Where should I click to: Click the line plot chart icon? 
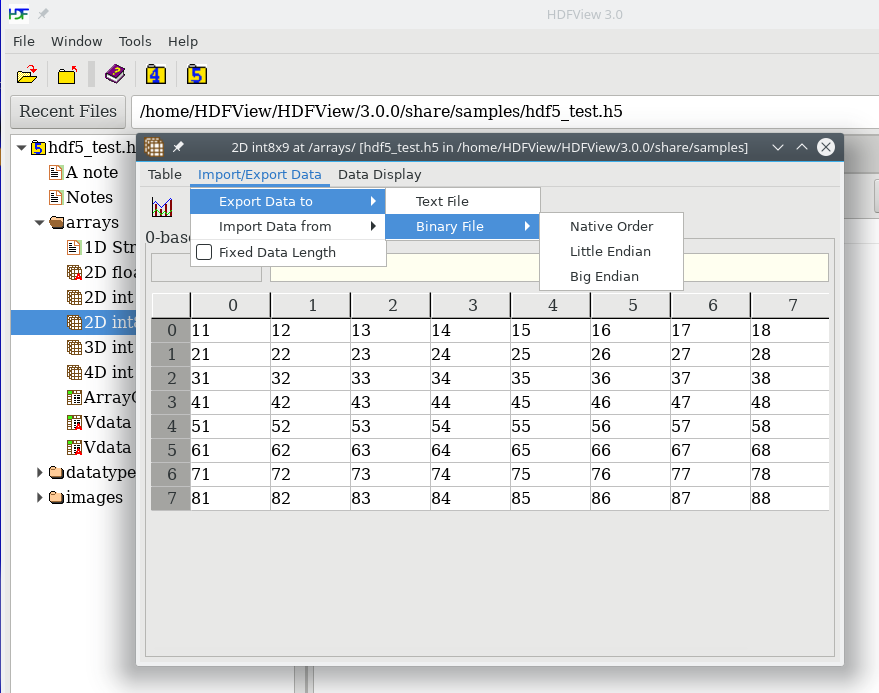(x=162, y=207)
